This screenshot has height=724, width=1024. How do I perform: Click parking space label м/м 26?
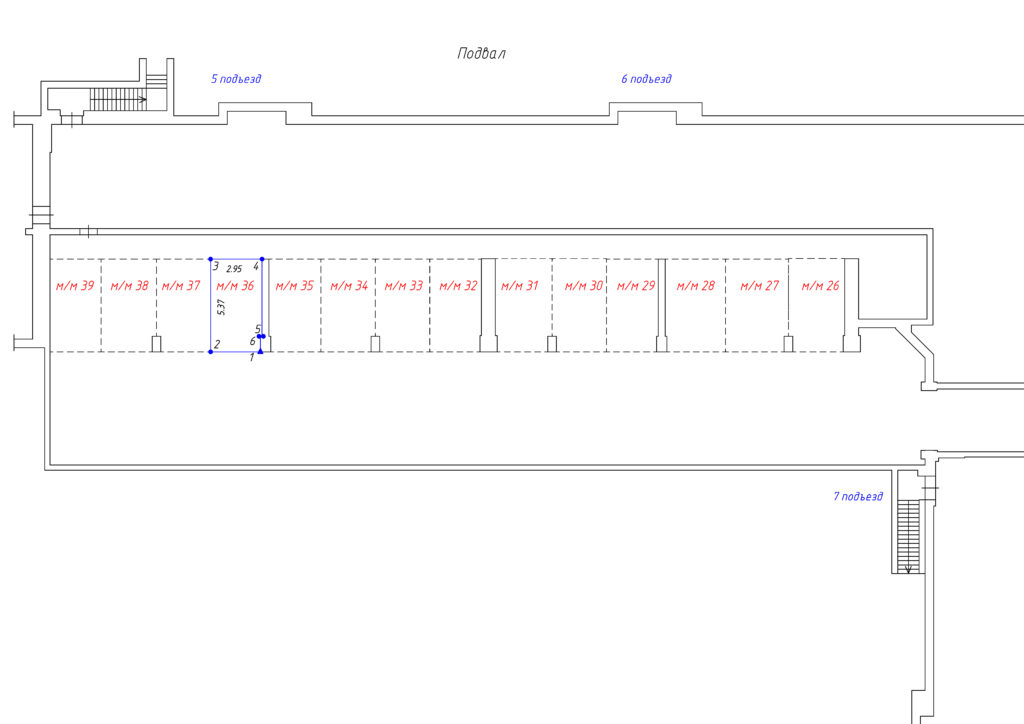coord(819,286)
